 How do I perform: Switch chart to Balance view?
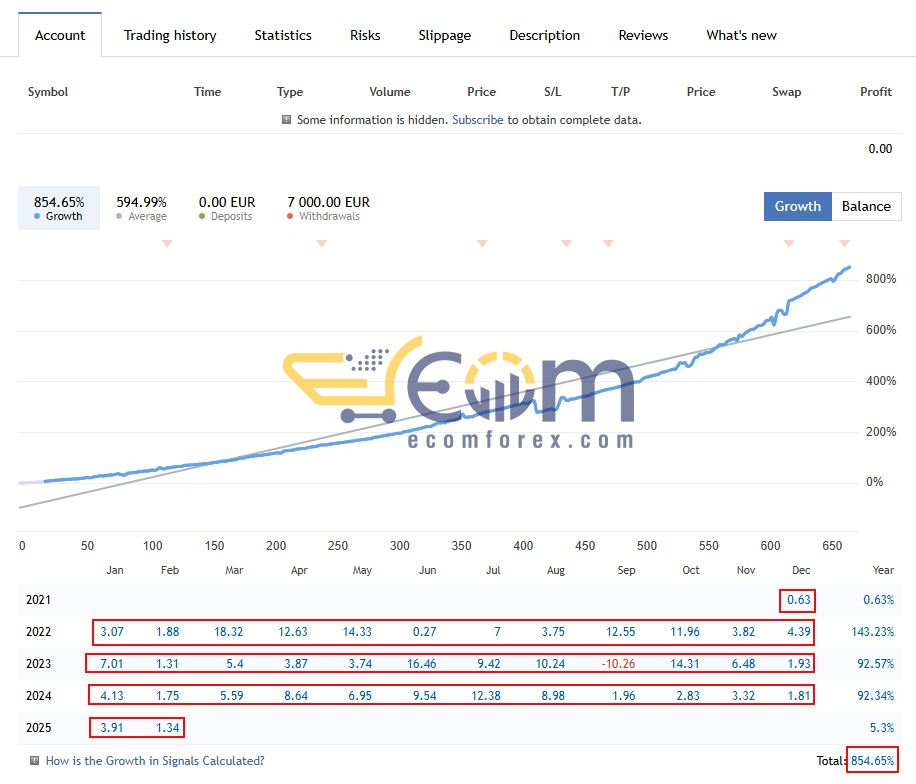[866, 206]
